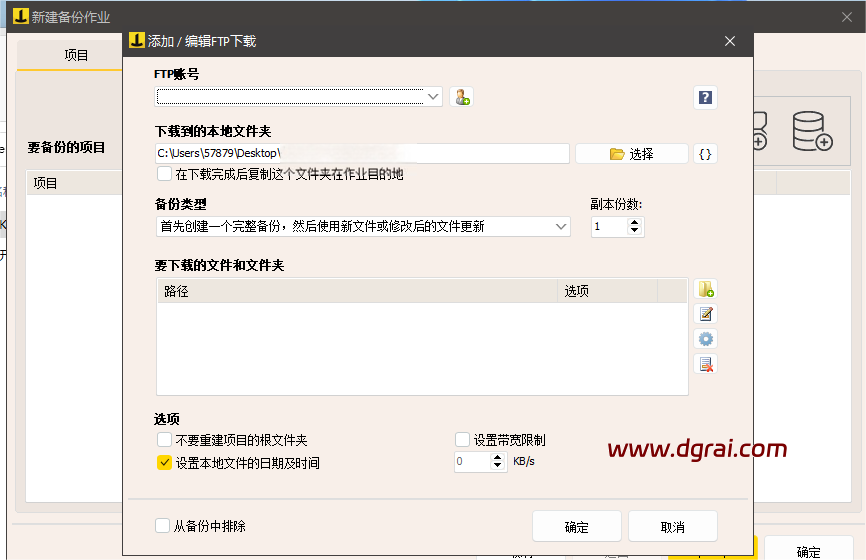Switch to the 项目 tab
Image resolution: width=866 pixels, height=560 pixels.
[76, 56]
